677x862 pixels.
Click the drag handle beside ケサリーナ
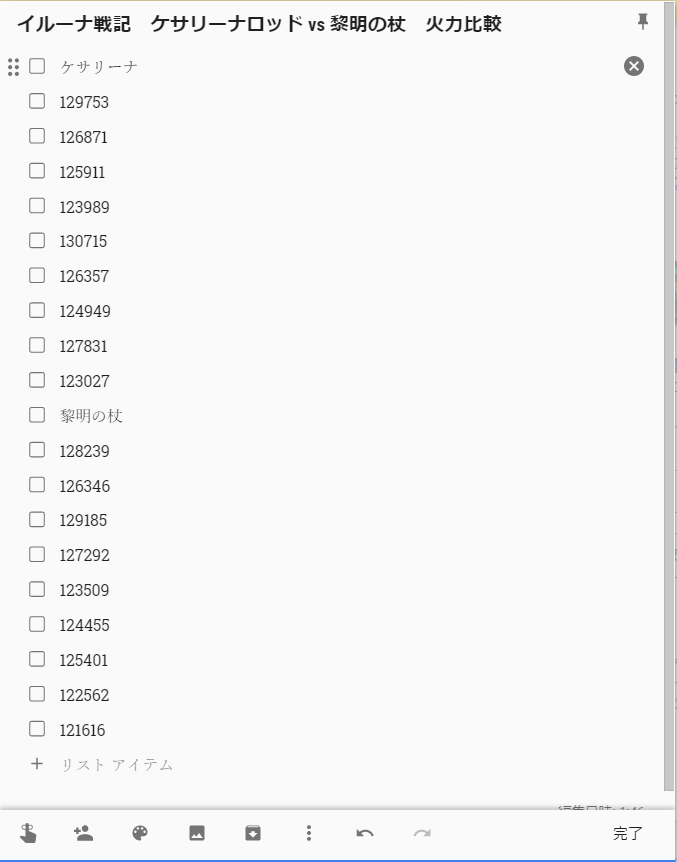coord(13,67)
